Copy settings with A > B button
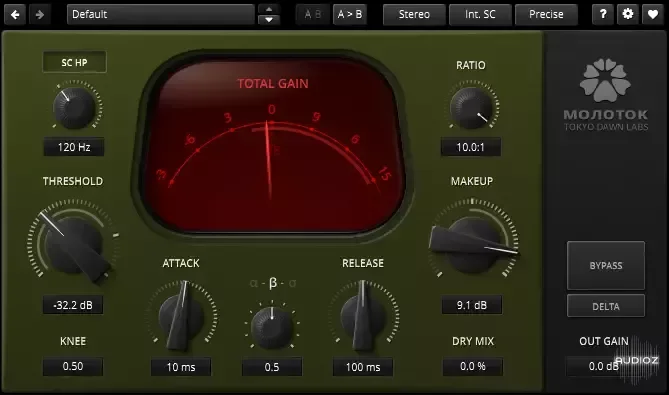The image size is (669, 395). 349,15
